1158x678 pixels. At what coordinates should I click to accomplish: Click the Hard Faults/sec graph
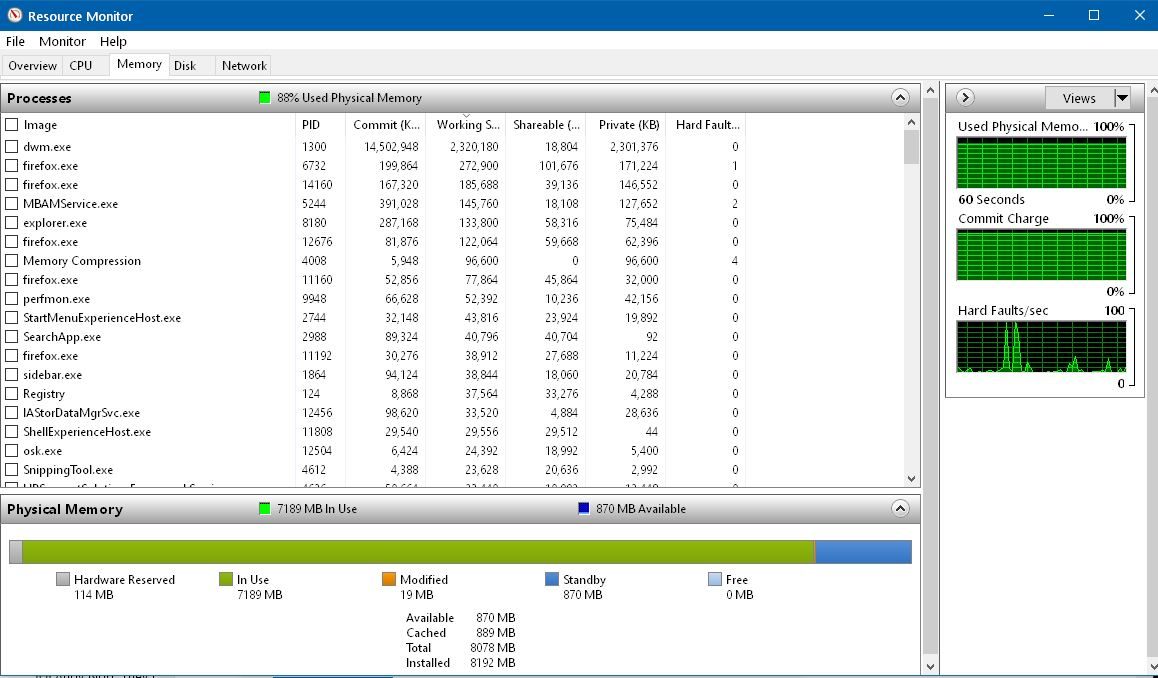click(x=1041, y=346)
